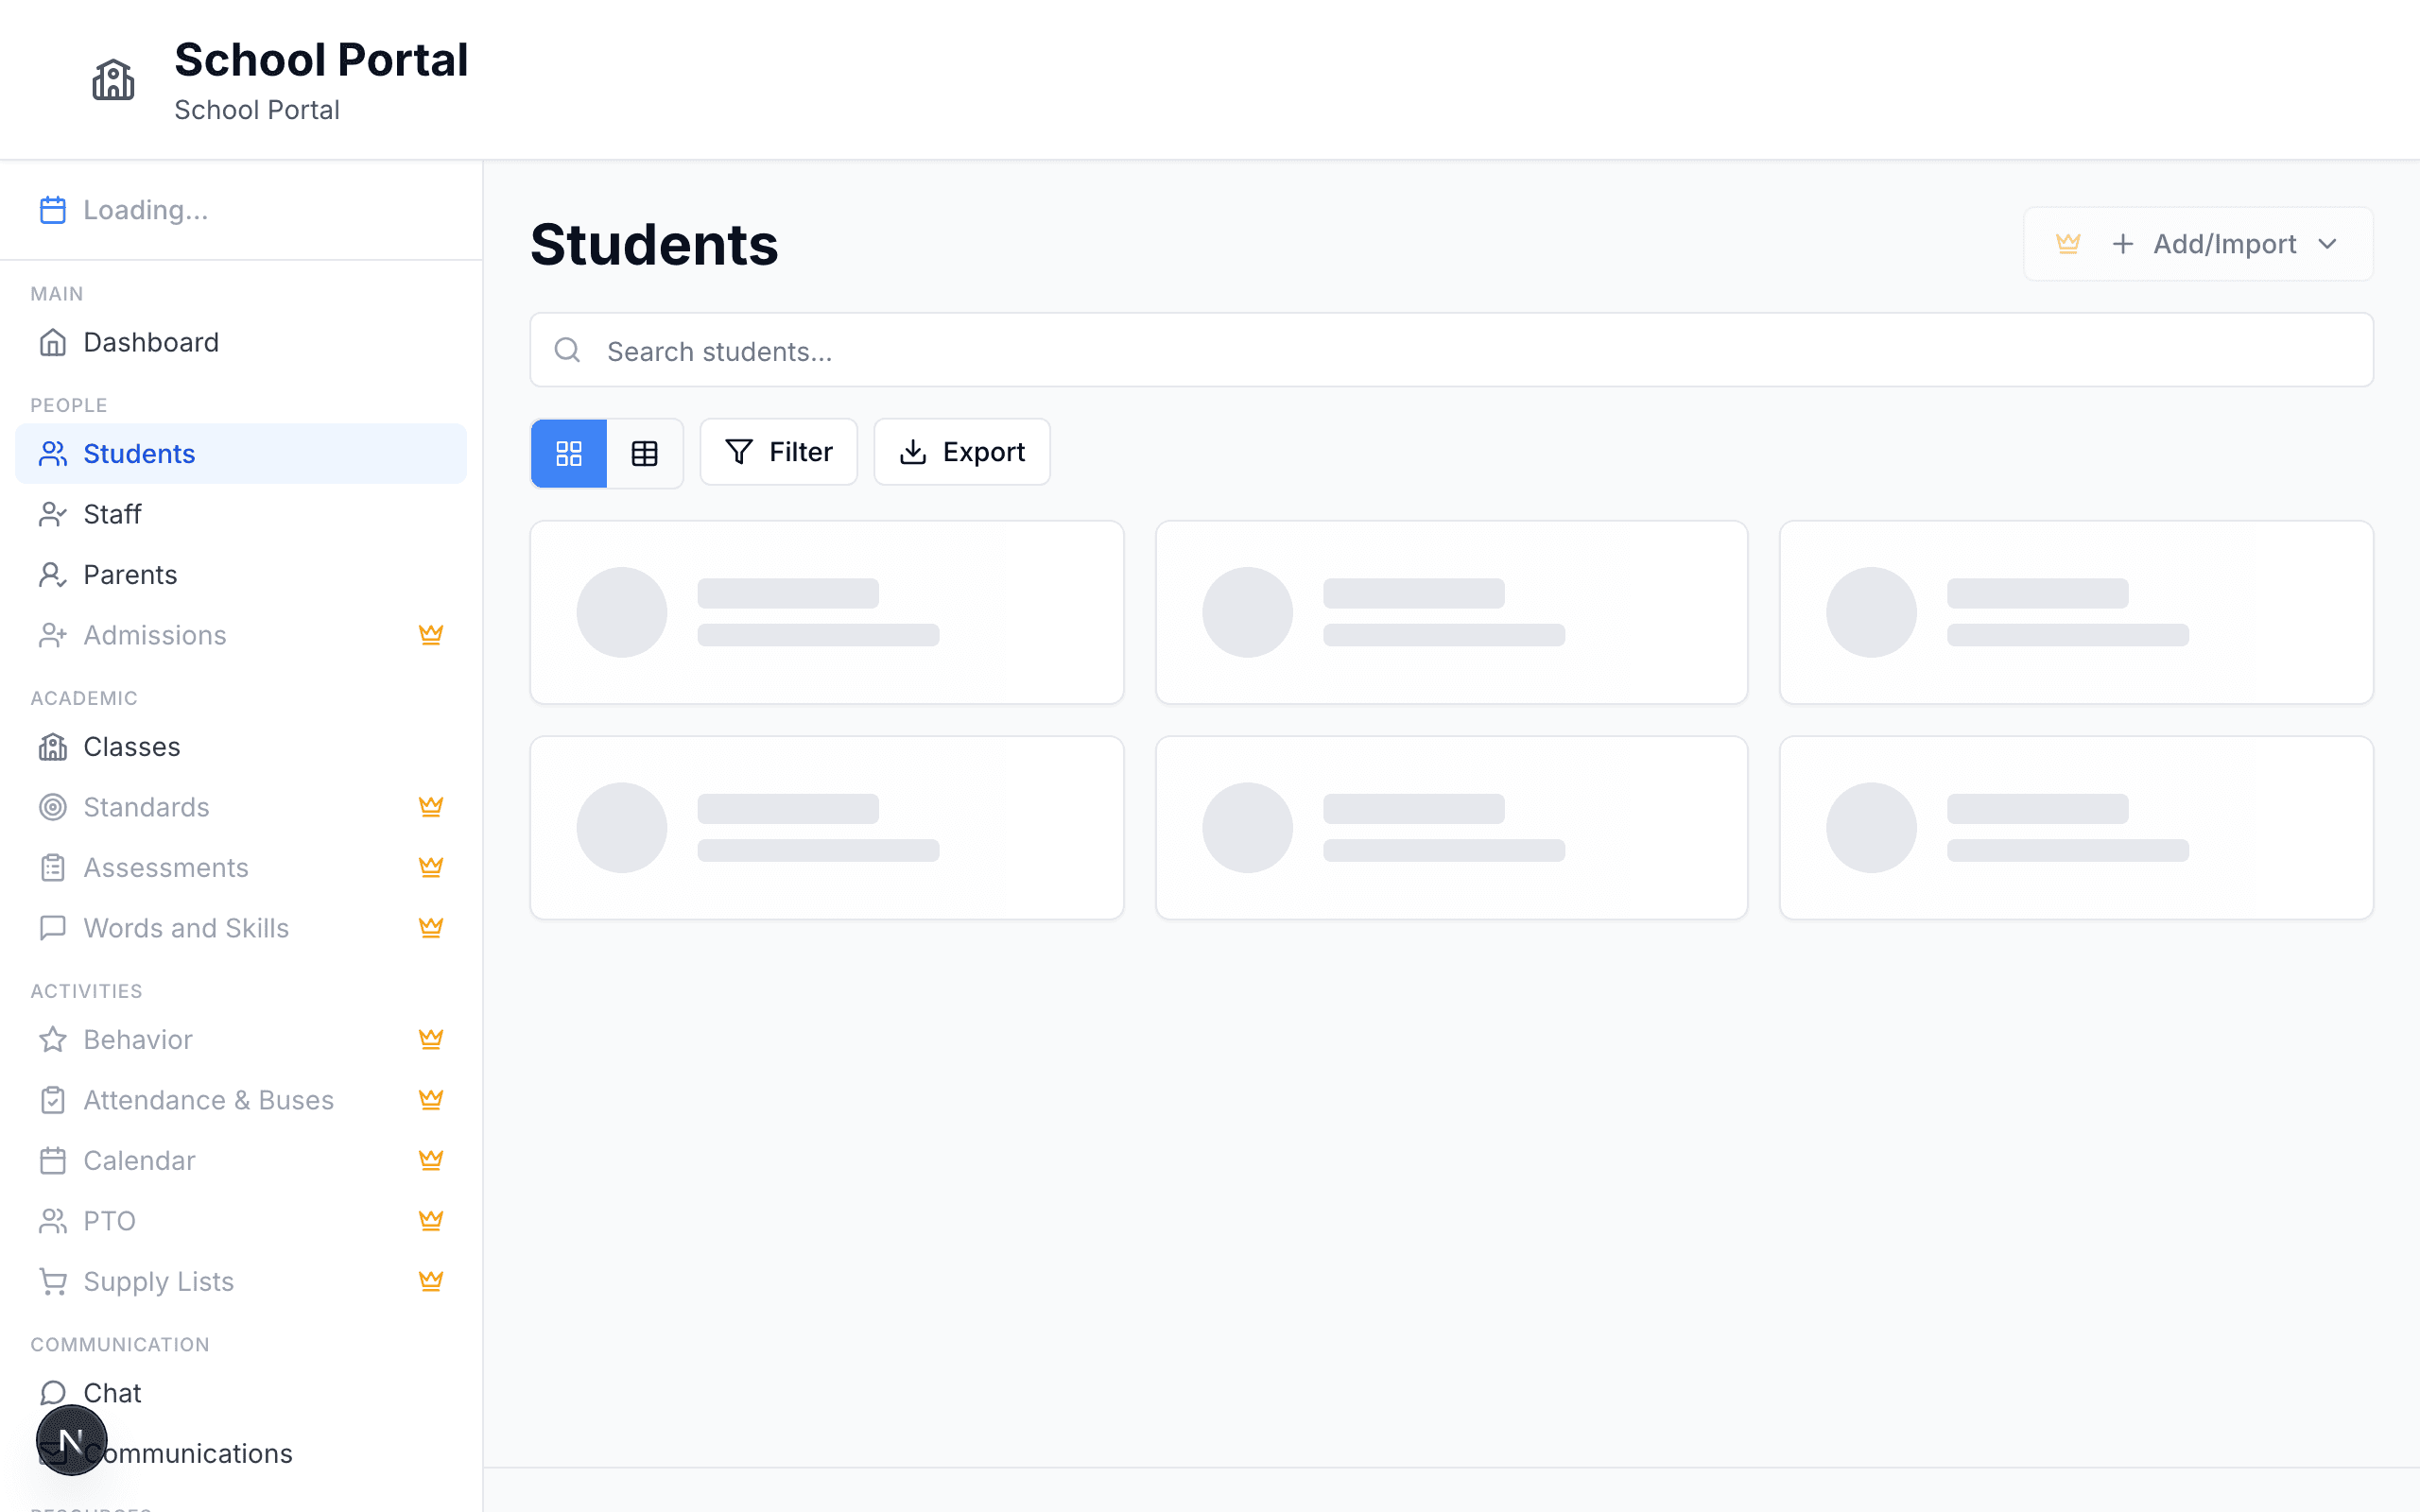Open Chat with the speech bubble icon
The width and height of the screenshot is (2420, 1512).
(x=53, y=1391)
